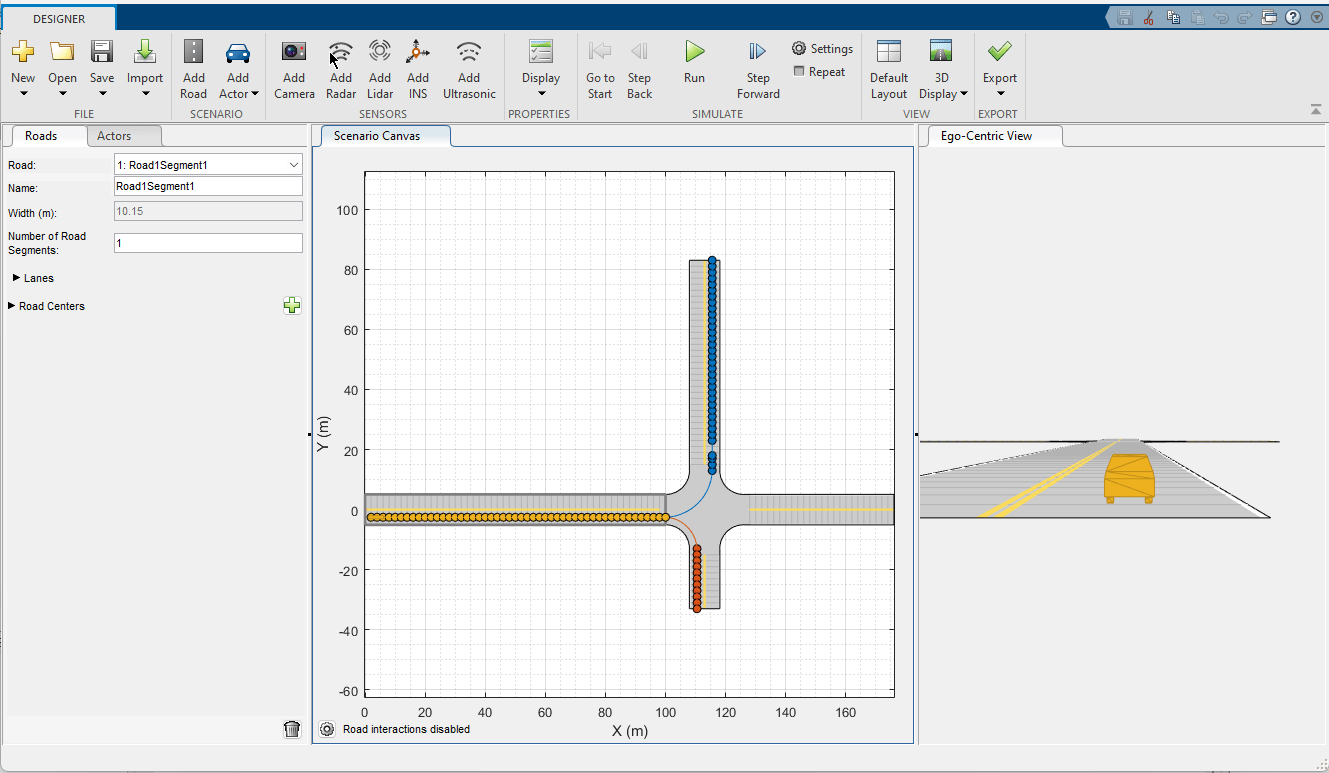1329x773 pixels.
Task: Expand the Lanes section
Action: click(x=17, y=278)
